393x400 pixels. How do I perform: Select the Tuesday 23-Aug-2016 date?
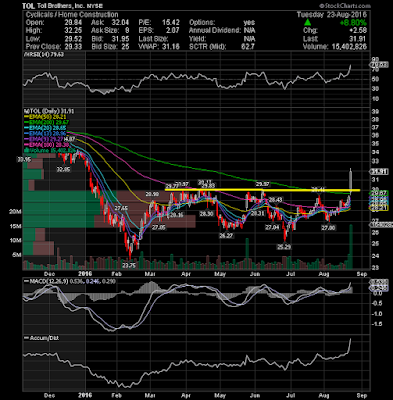pyautogui.click(x=332, y=15)
